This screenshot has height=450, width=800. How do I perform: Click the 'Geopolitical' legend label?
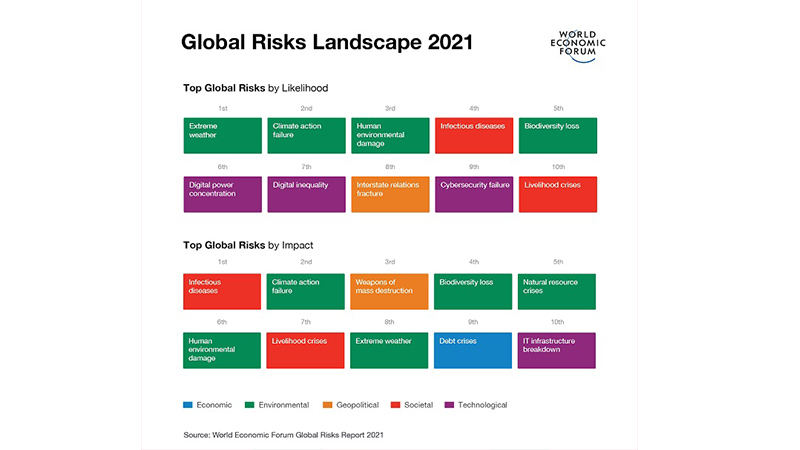click(358, 405)
